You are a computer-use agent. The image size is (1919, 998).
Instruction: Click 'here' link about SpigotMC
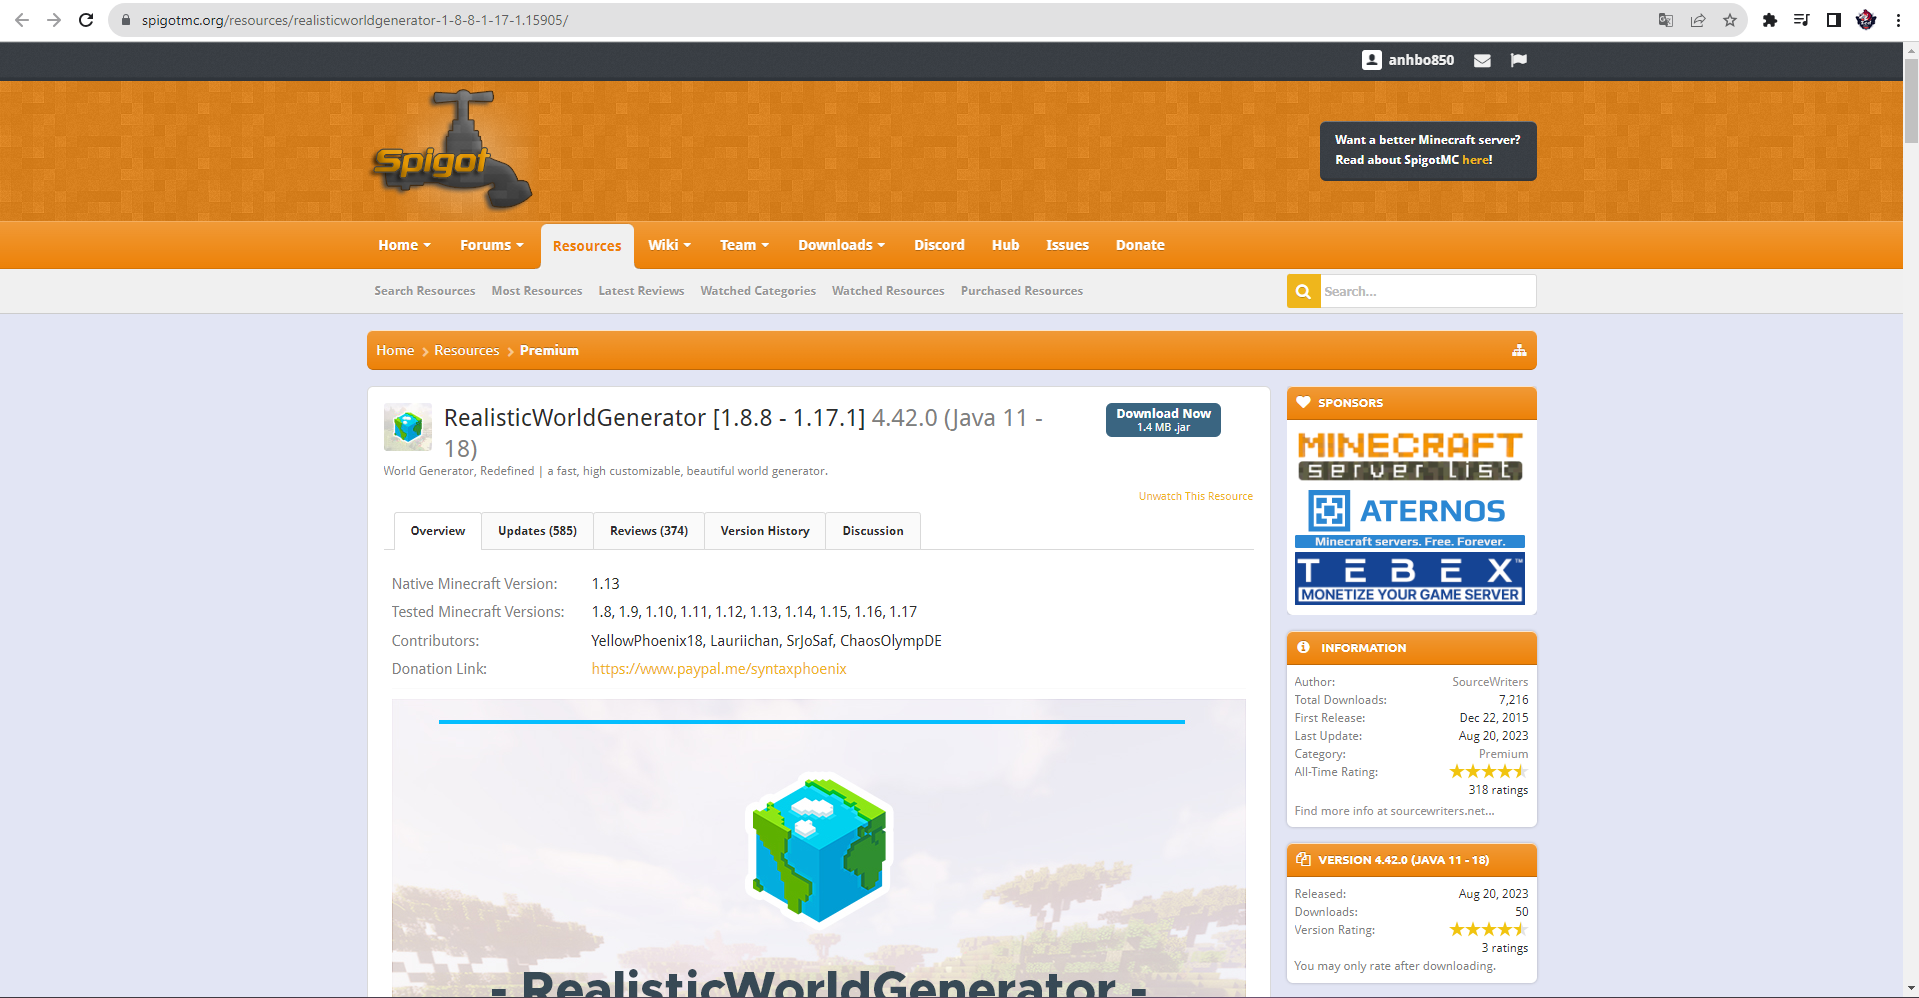tap(1475, 160)
